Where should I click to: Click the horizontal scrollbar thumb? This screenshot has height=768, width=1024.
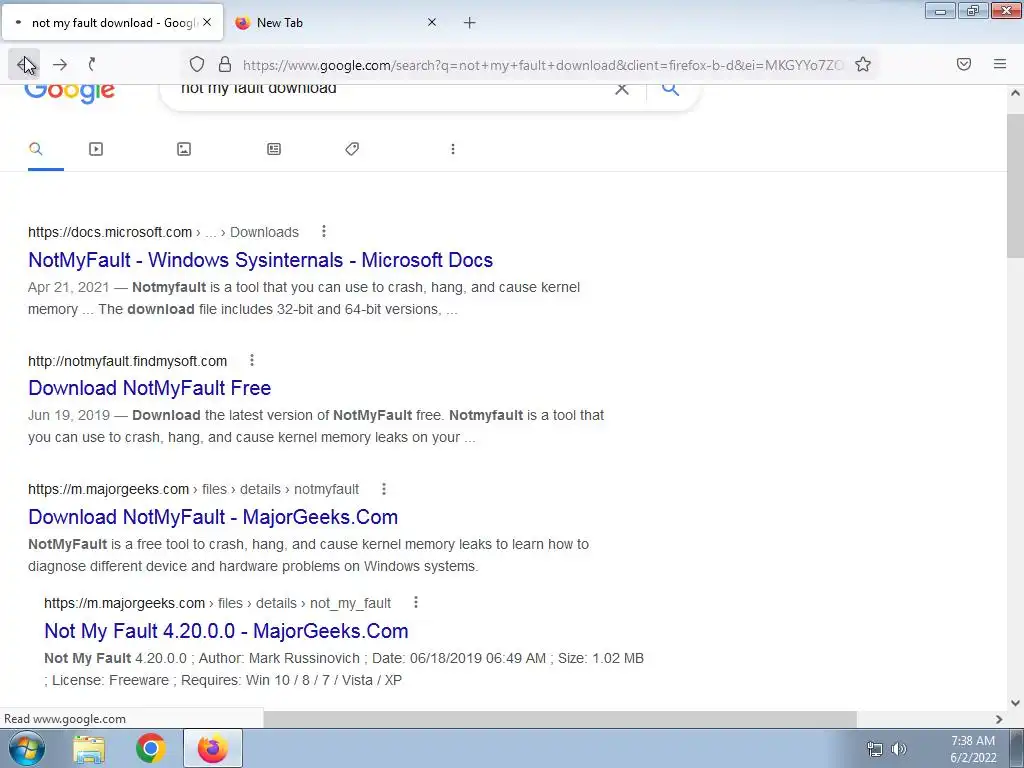560,719
